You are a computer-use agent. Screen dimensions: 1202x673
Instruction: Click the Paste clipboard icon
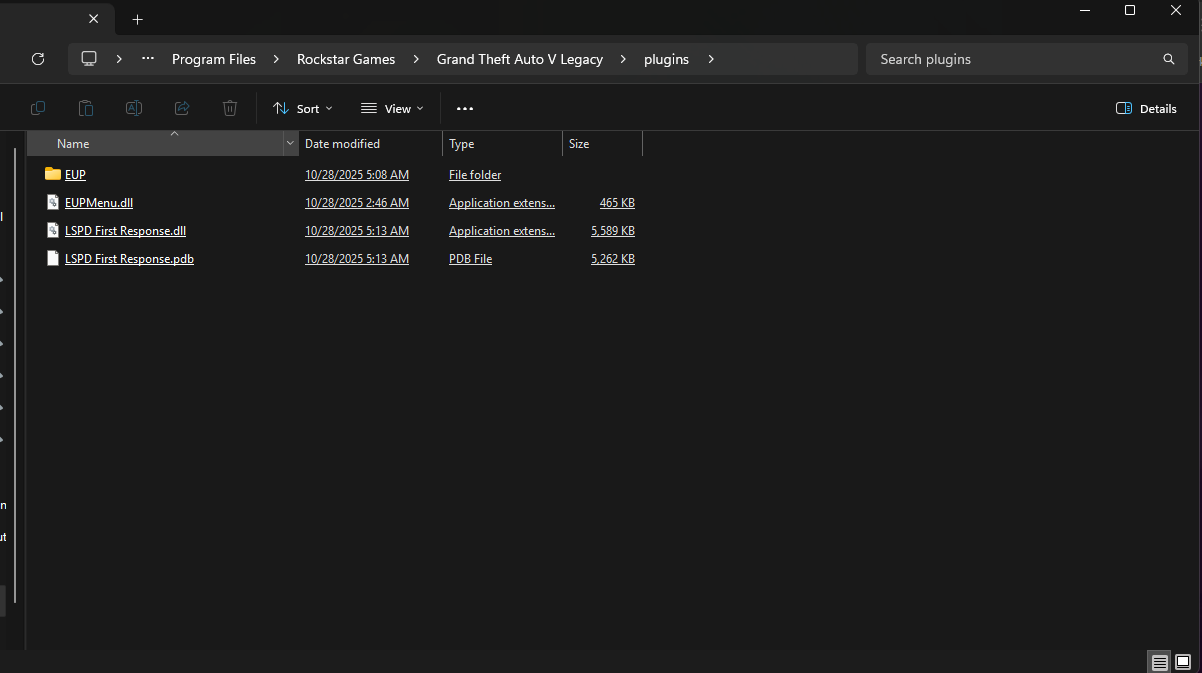tap(86, 108)
